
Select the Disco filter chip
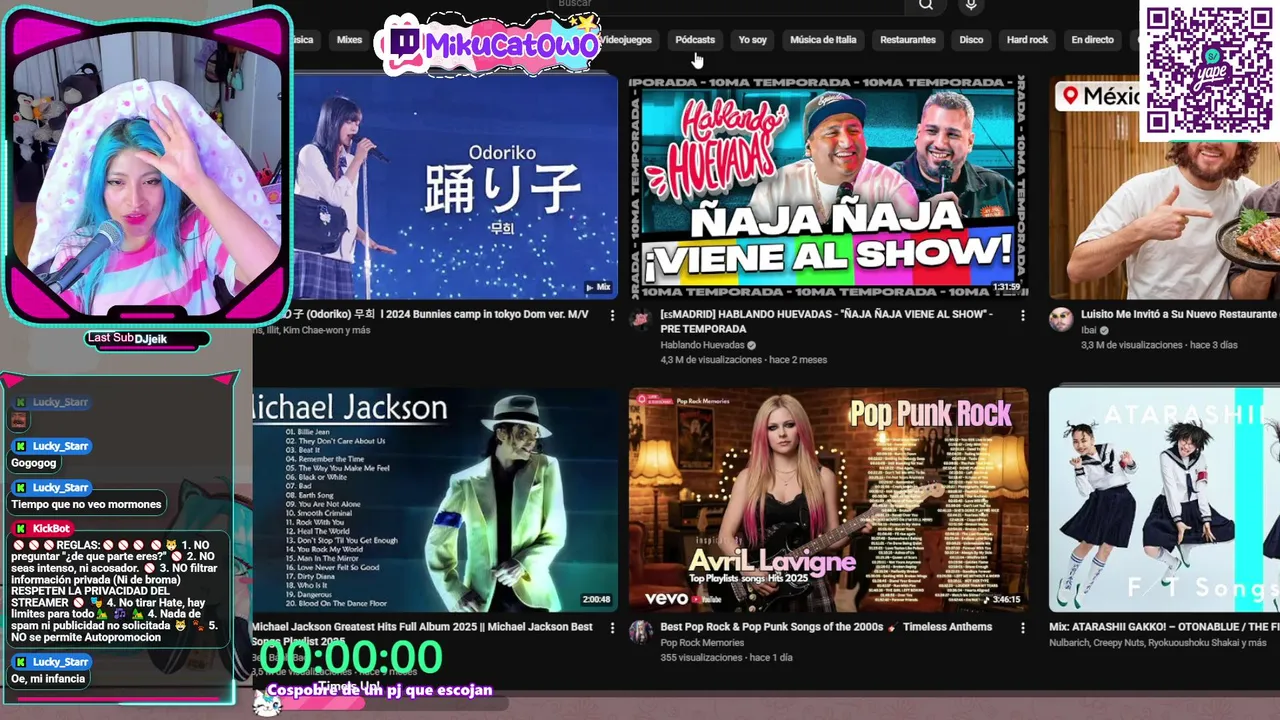[971, 40]
